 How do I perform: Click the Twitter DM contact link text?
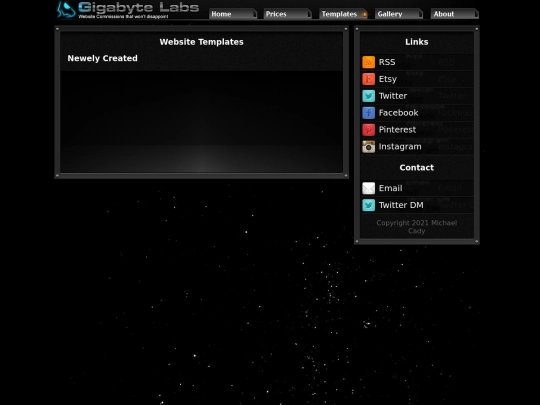401,205
